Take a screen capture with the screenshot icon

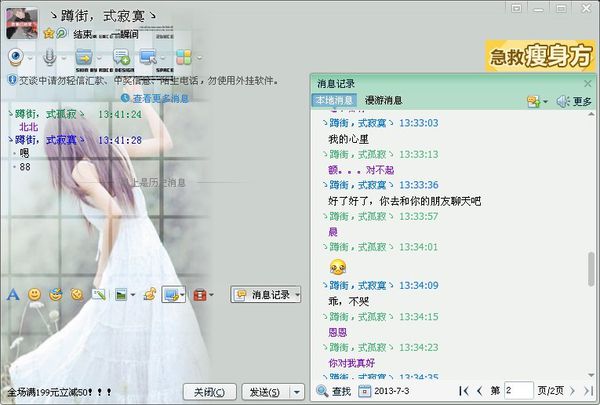(x=171, y=295)
